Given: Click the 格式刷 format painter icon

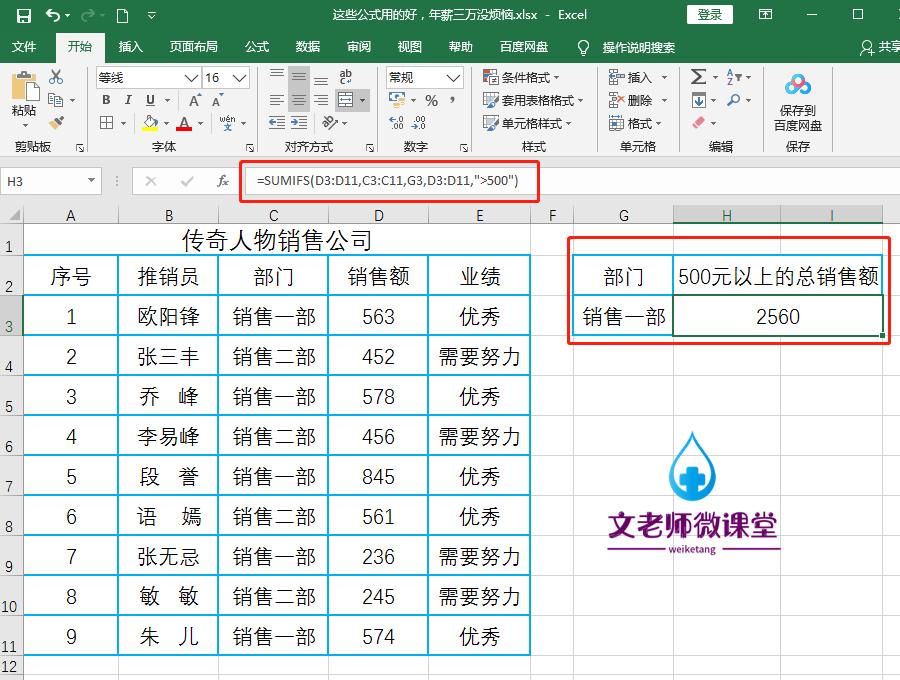Looking at the screenshot, I should pyautogui.click(x=56, y=124).
